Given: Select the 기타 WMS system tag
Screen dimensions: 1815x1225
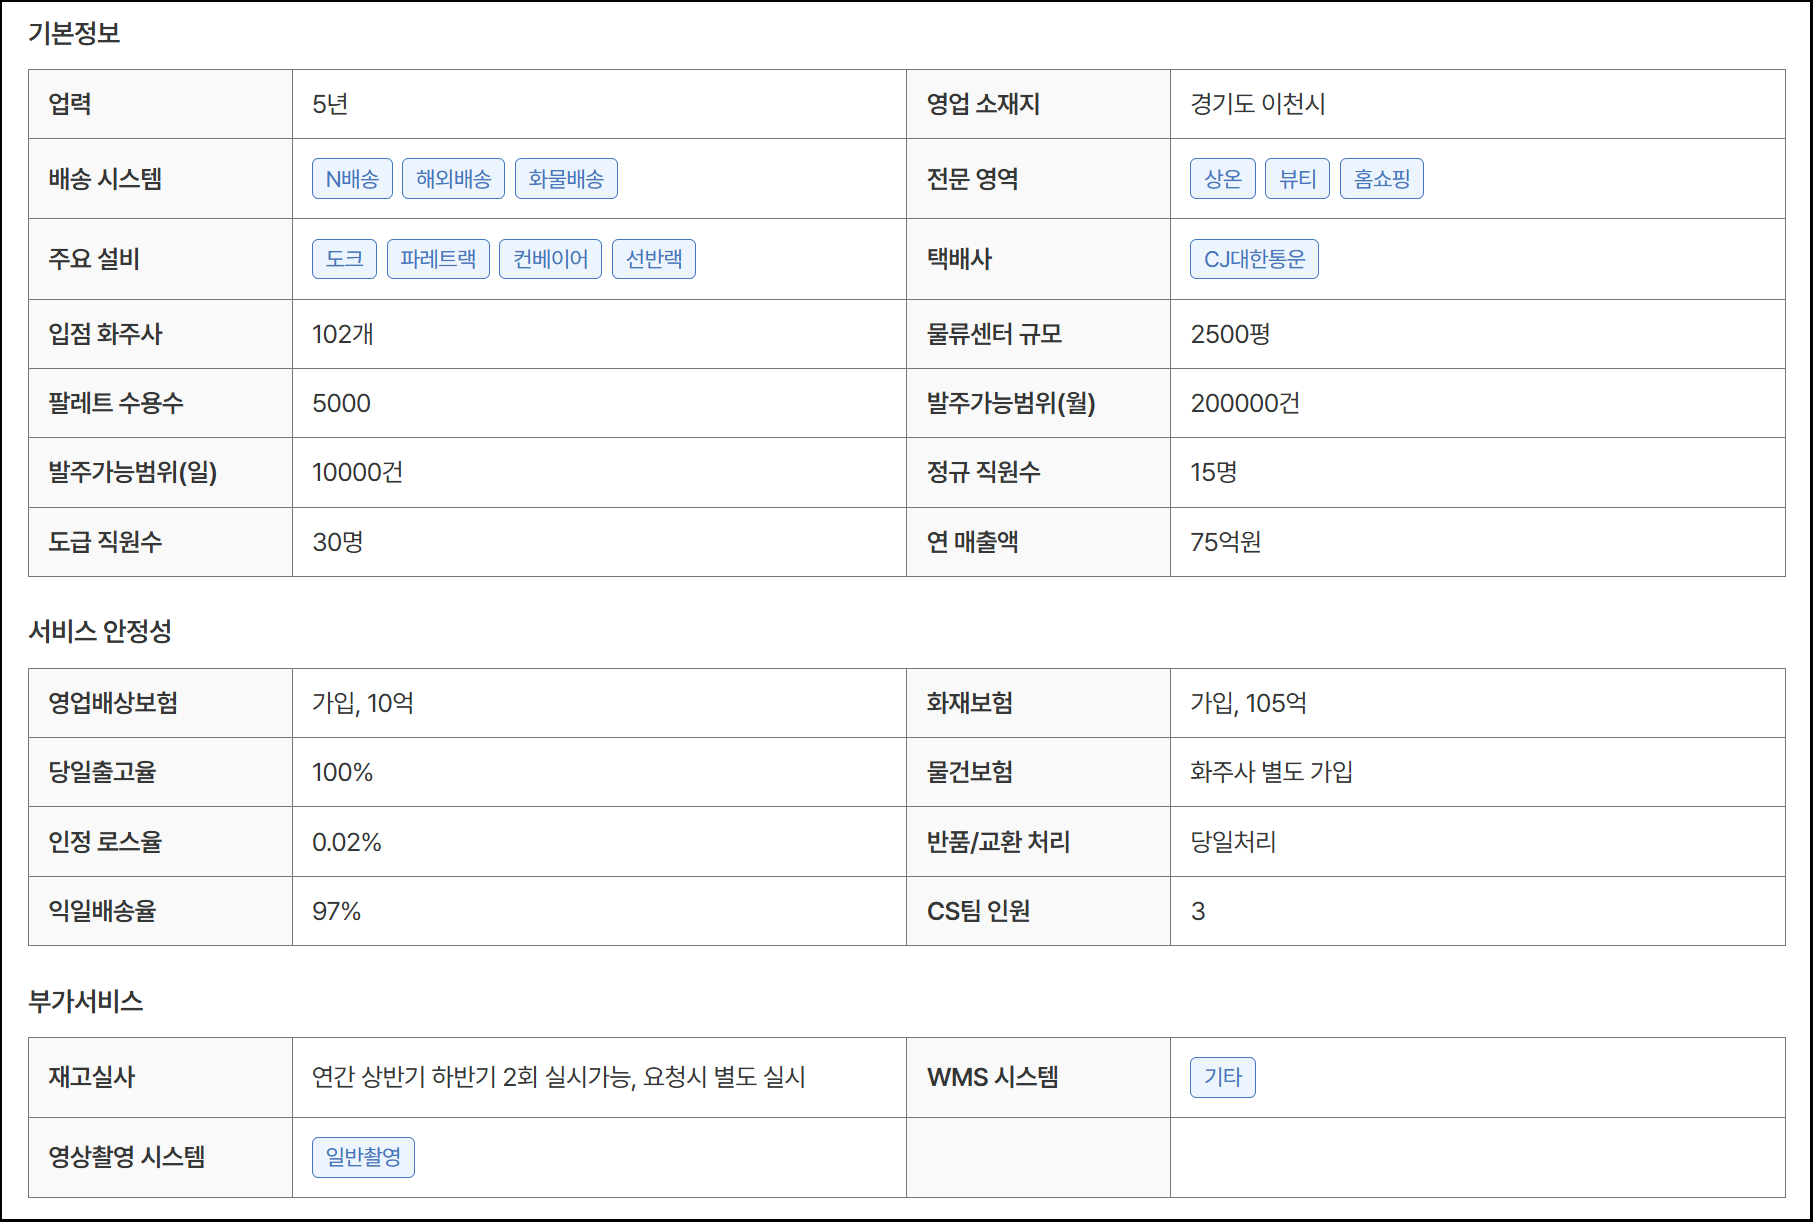Looking at the screenshot, I should [x=1222, y=1077].
